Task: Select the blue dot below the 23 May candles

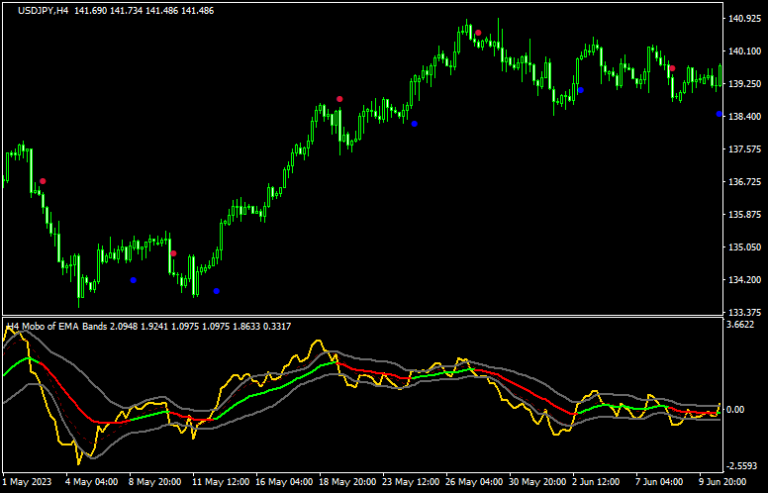Action: pyautogui.click(x=414, y=124)
